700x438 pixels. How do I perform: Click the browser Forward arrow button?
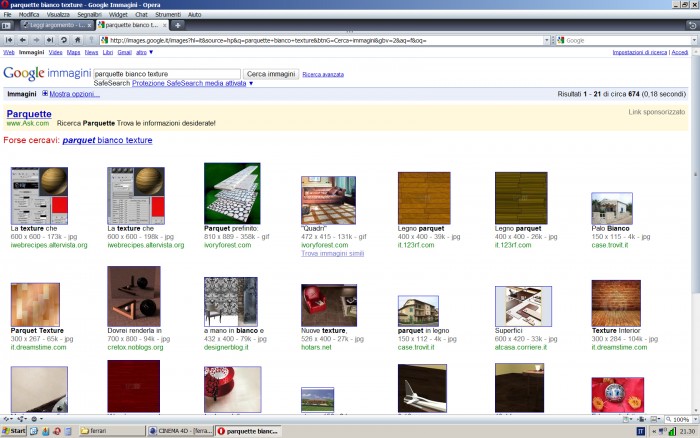point(37,40)
